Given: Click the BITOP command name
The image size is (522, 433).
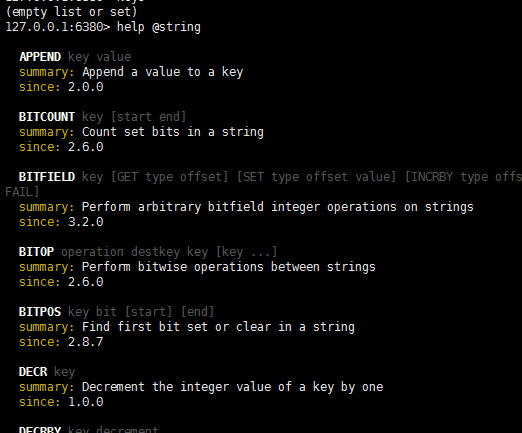Looking at the screenshot, I should point(36,252).
